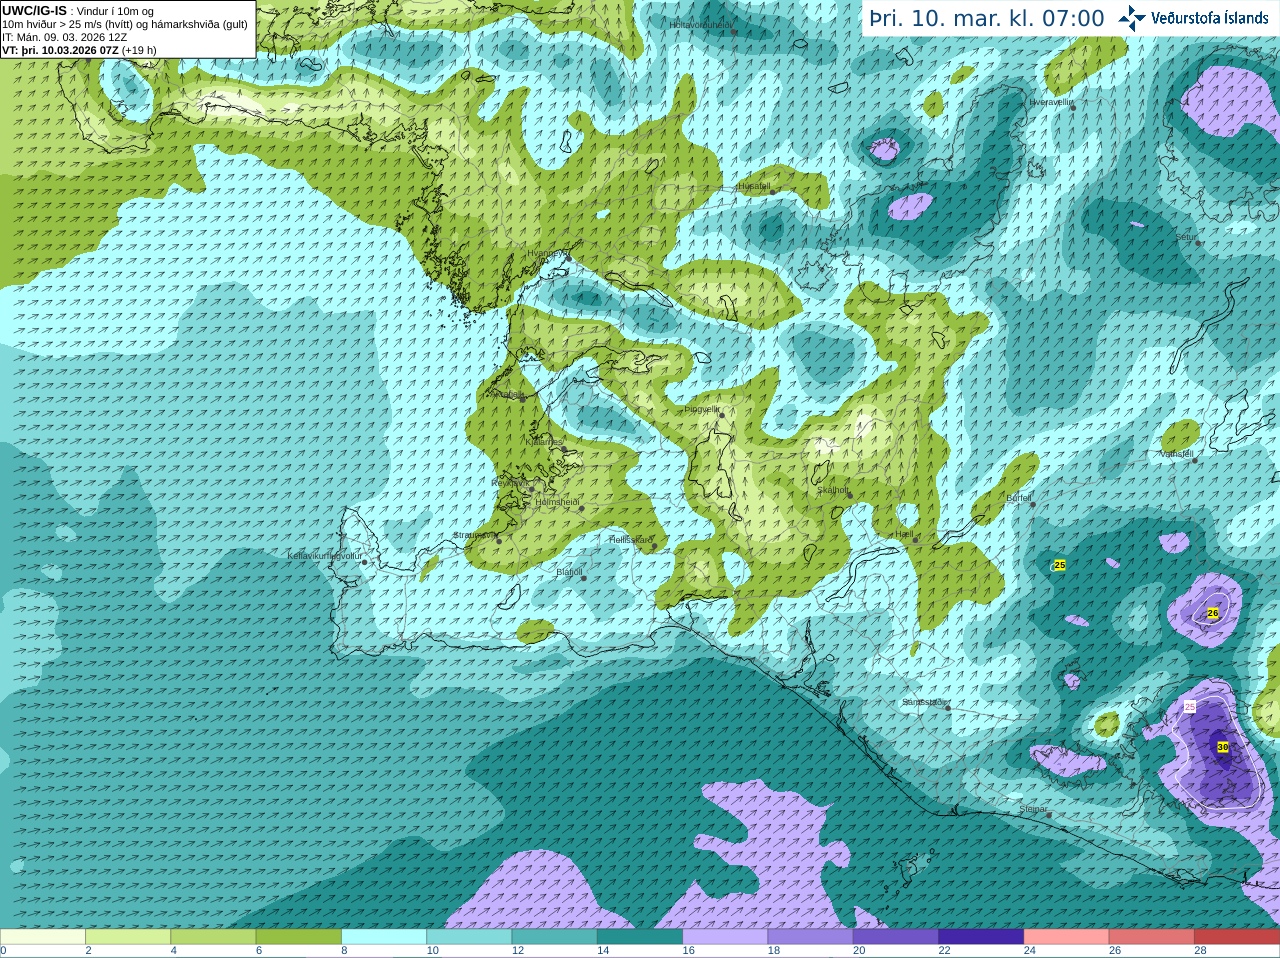The height and width of the screenshot is (958, 1280).
Task: Select the 12–14 m/s legend swatch
Action: tap(555, 937)
